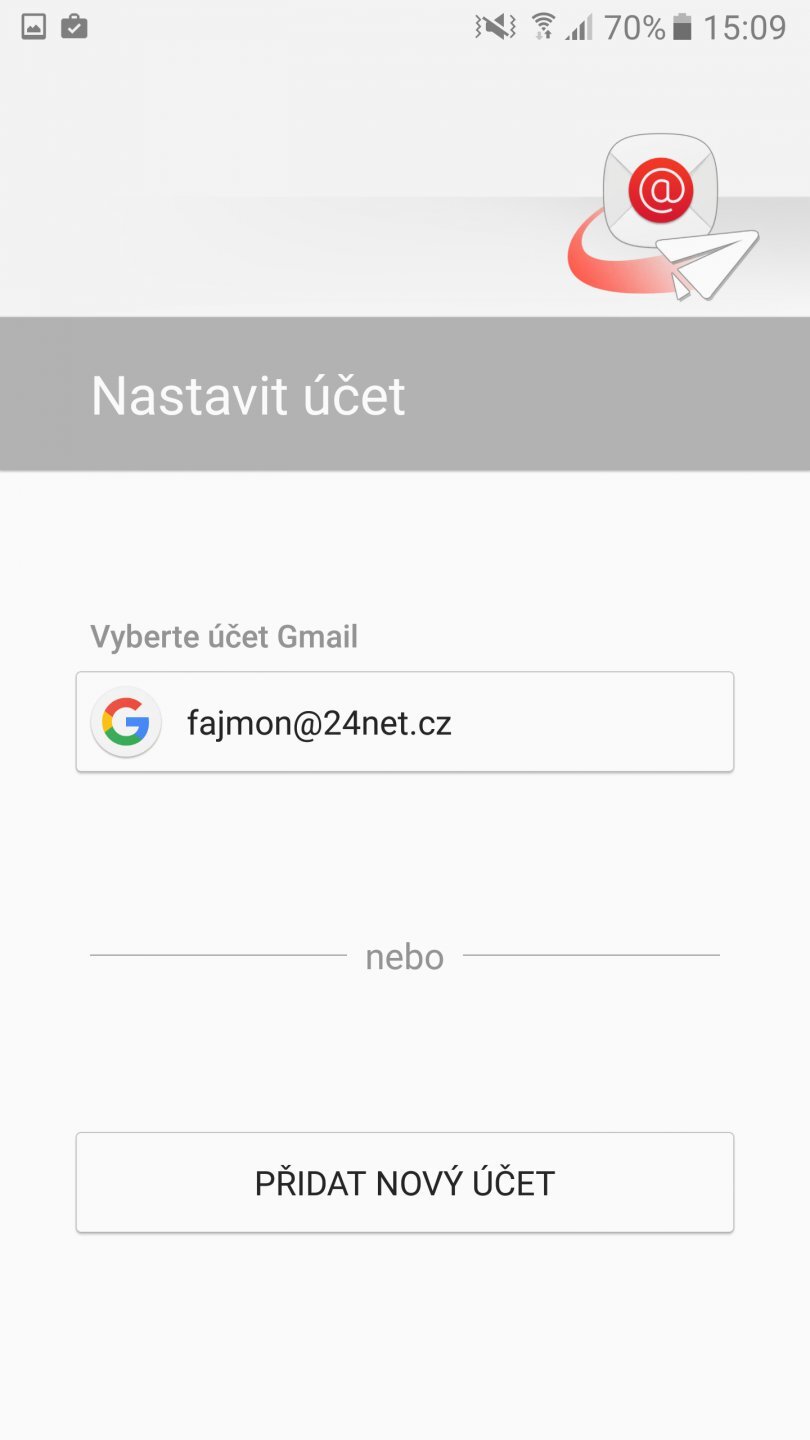Click the Vyberte účet Gmail label

point(224,637)
